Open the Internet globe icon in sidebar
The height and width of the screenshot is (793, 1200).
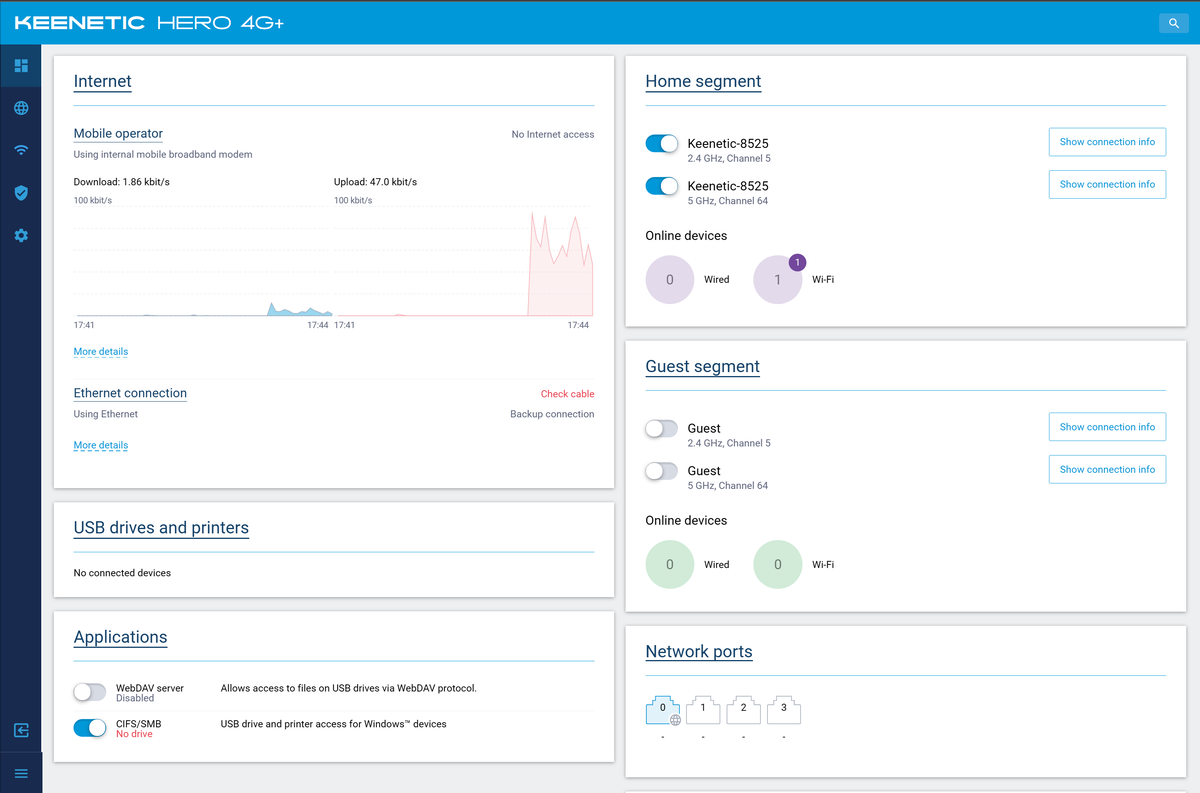click(x=21, y=108)
